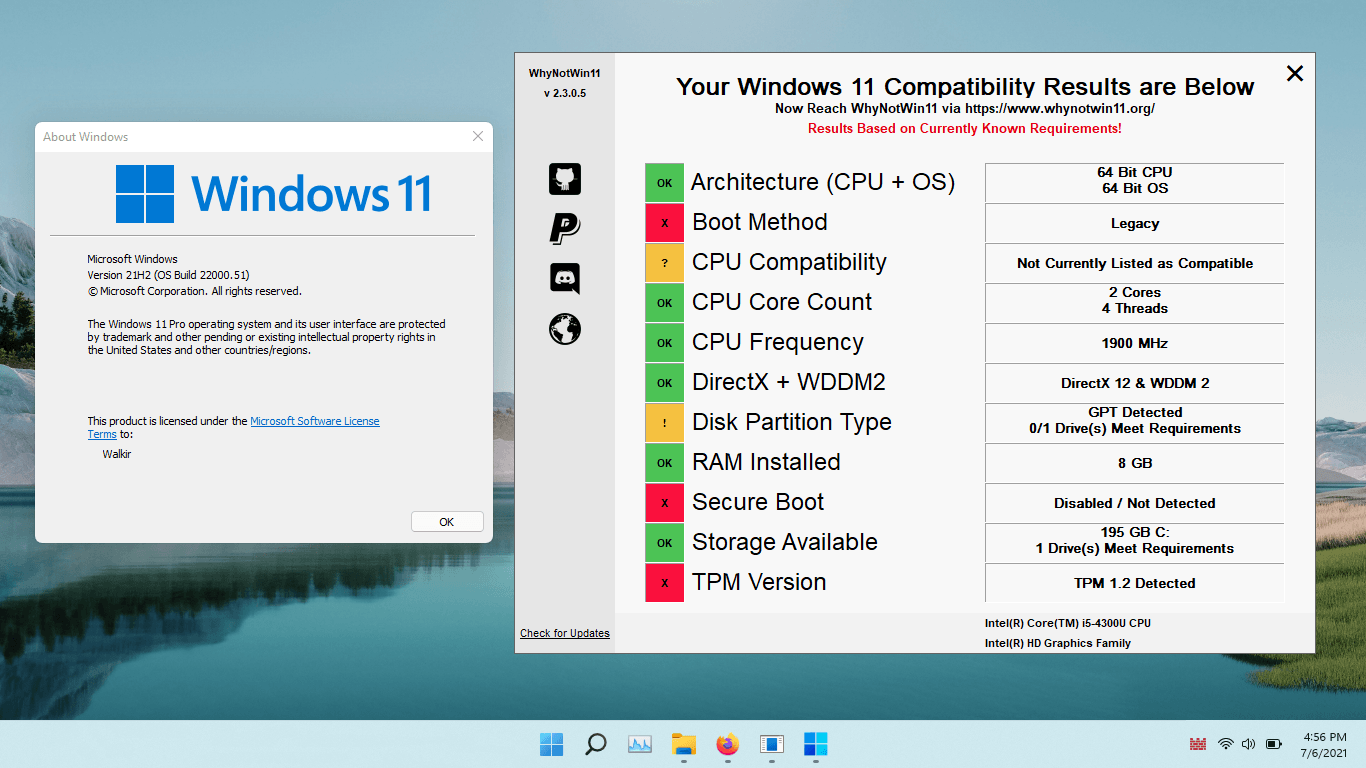
Task: Open the Discord icon in WhyNotWin11
Action: point(565,278)
